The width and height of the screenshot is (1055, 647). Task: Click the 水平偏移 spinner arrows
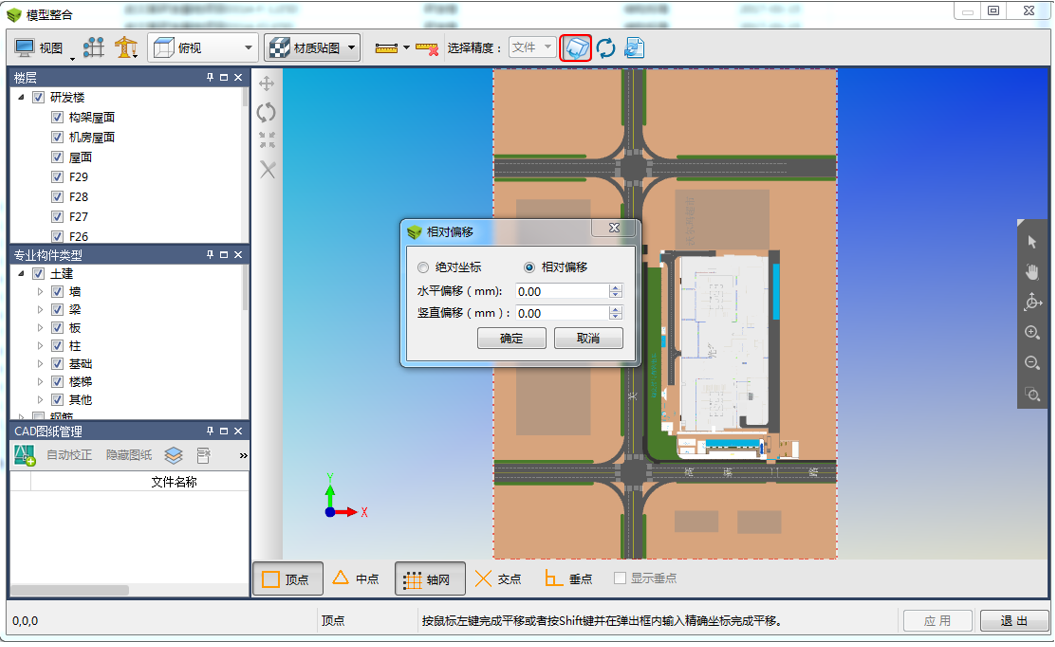[x=616, y=291]
